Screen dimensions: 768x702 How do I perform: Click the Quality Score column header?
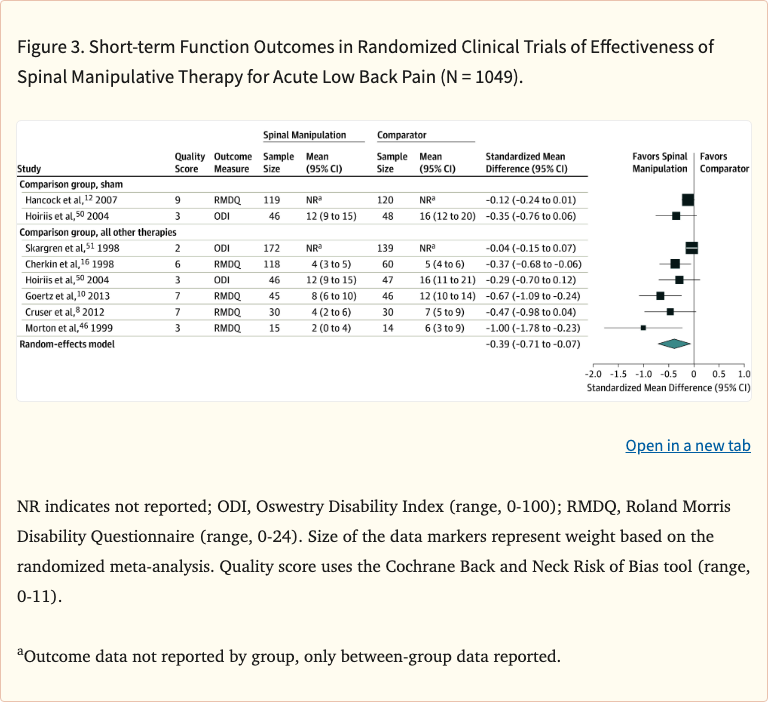pos(189,163)
